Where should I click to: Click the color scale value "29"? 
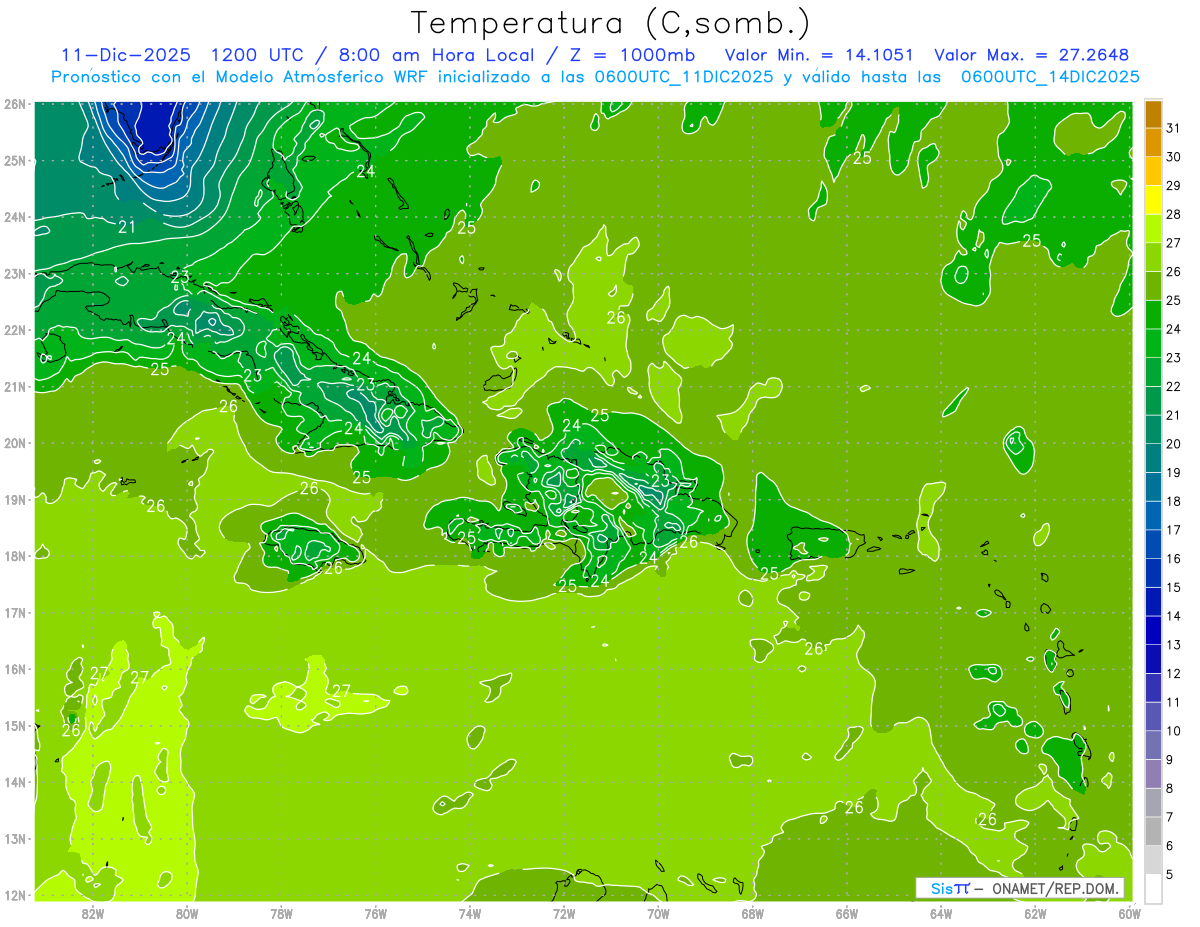coord(1173,186)
